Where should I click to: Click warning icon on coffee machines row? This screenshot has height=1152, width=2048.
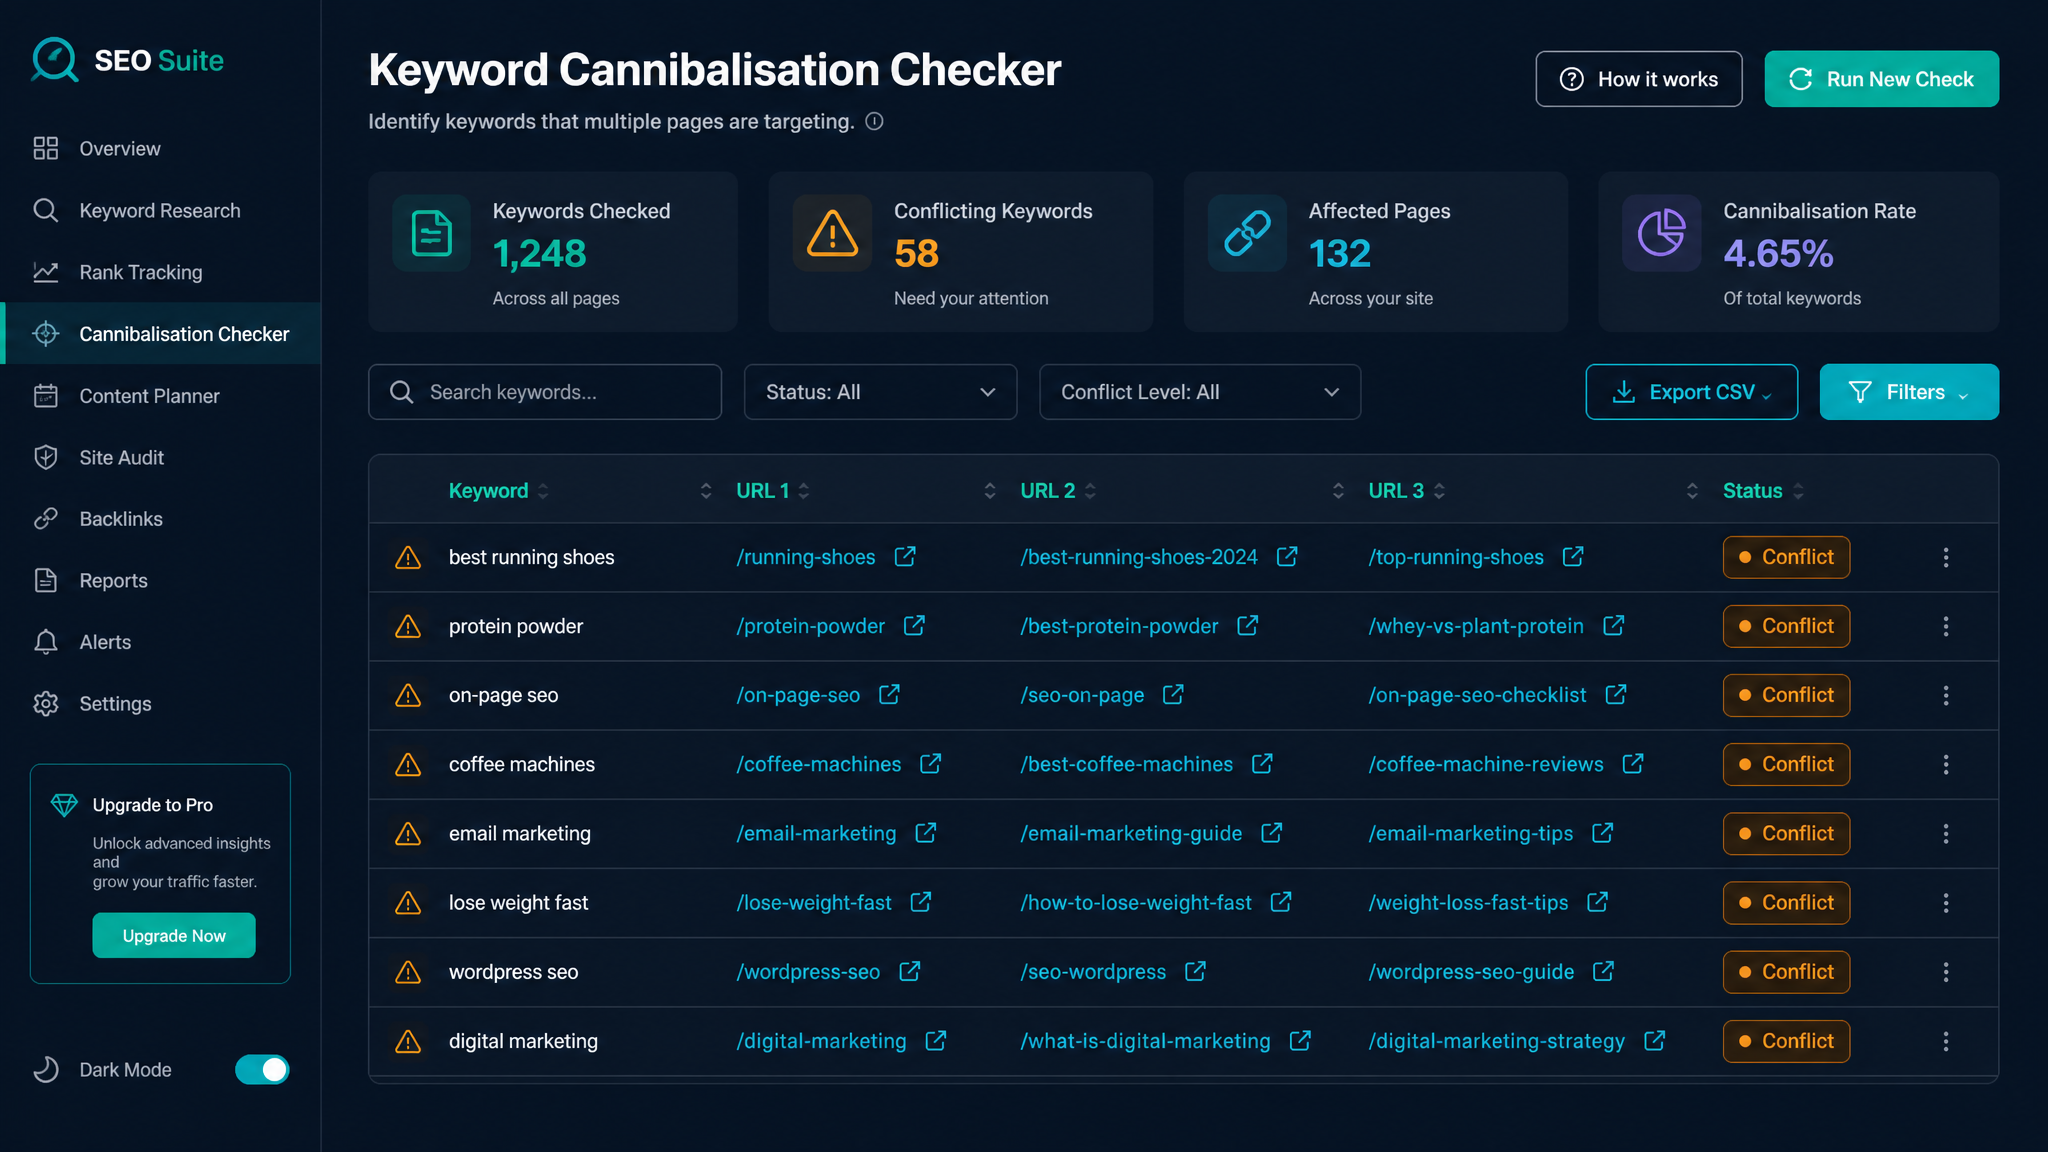pyautogui.click(x=408, y=765)
